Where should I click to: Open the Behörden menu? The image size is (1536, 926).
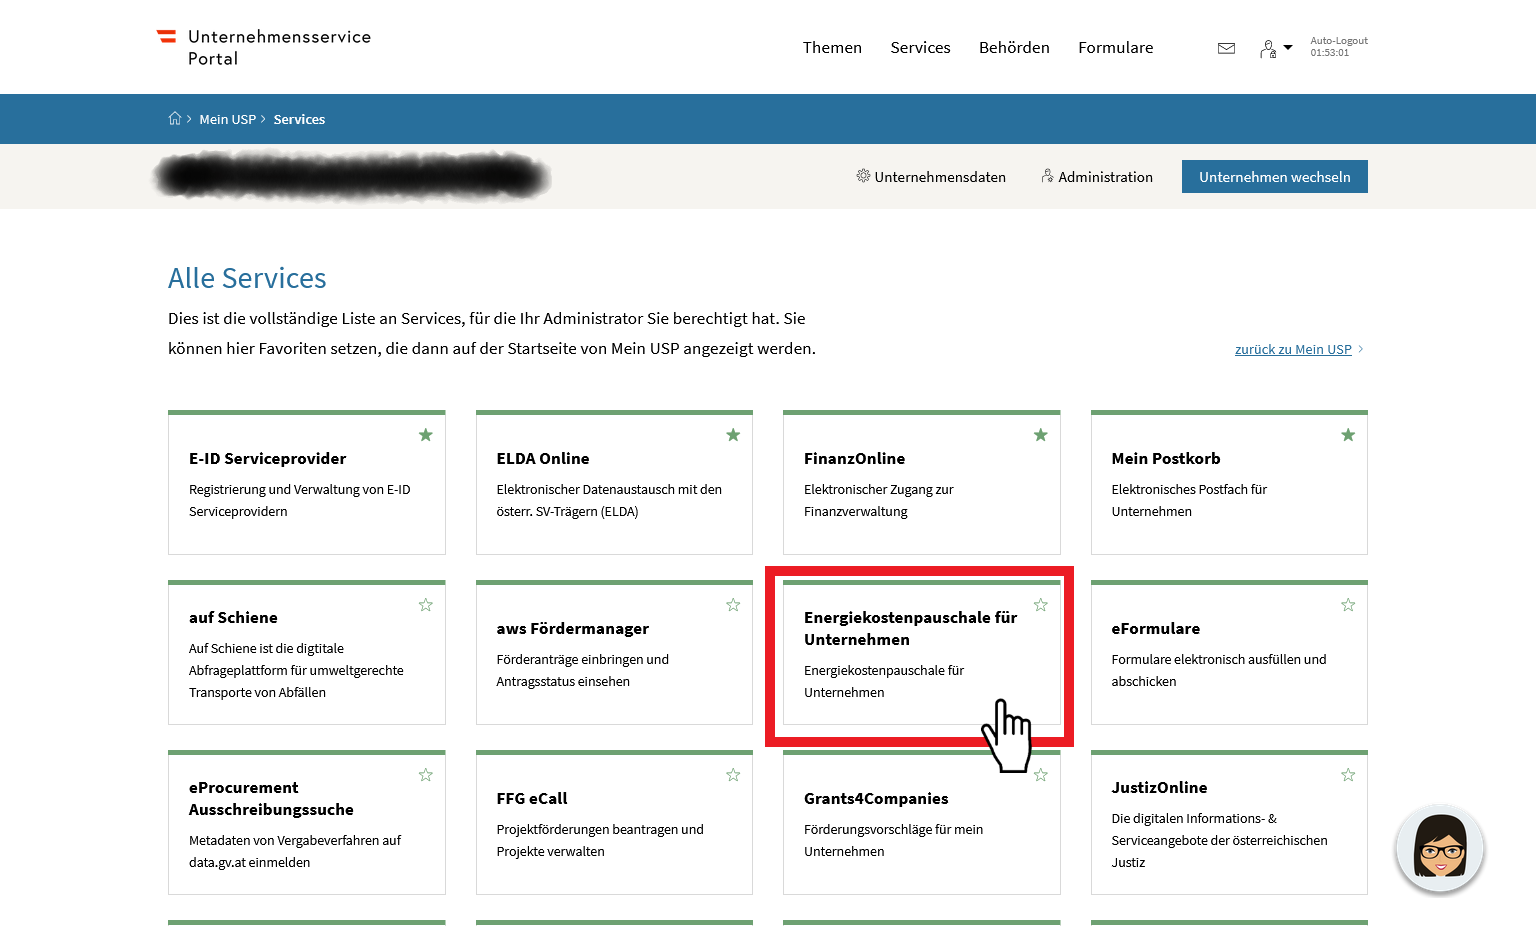[x=1014, y=48]
